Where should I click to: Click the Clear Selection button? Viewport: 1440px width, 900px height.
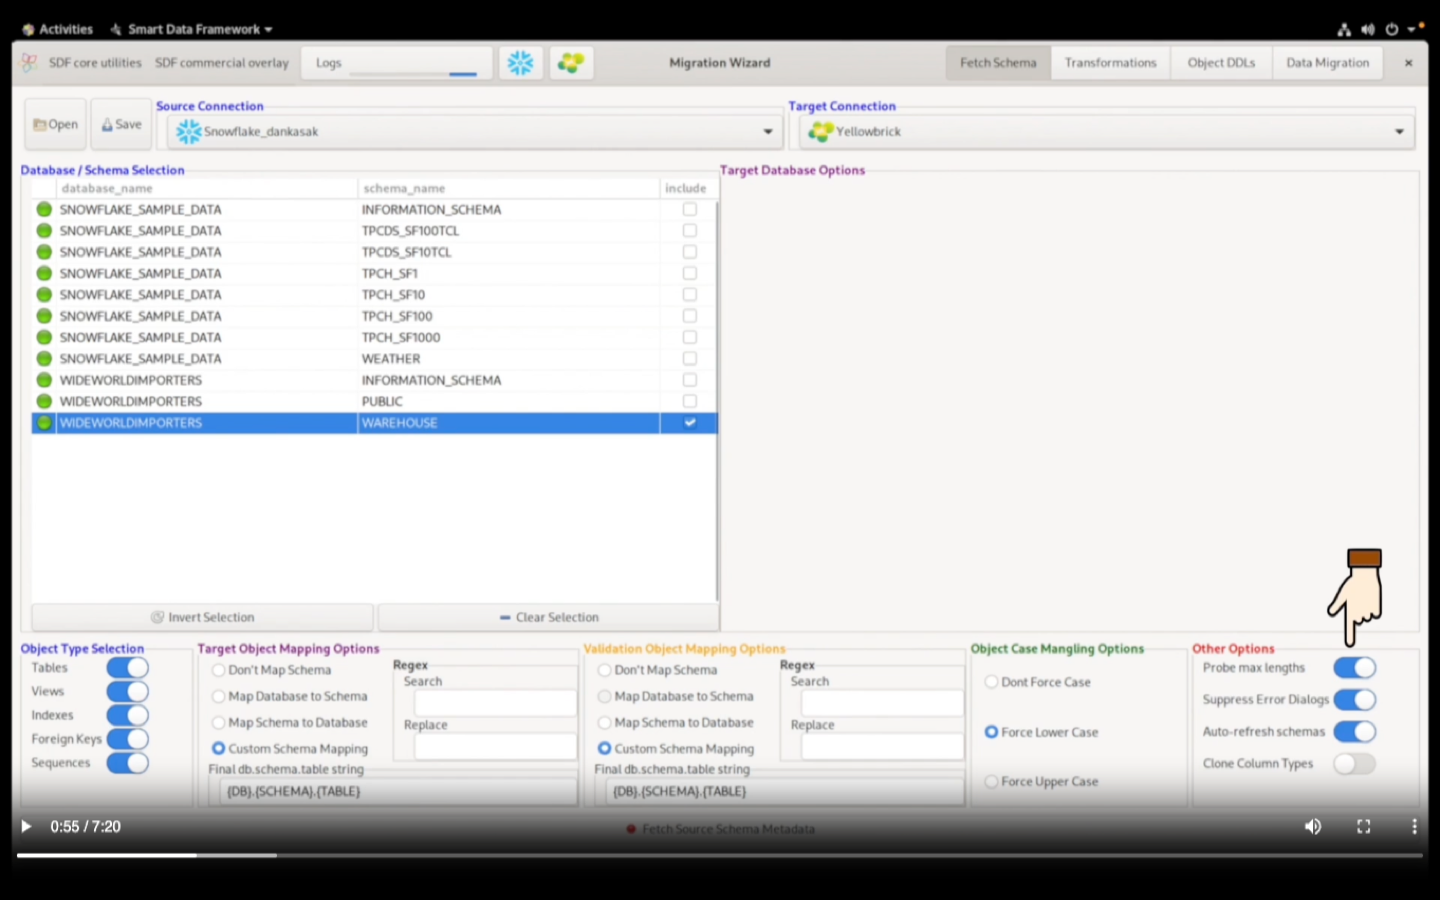(548, 617)
